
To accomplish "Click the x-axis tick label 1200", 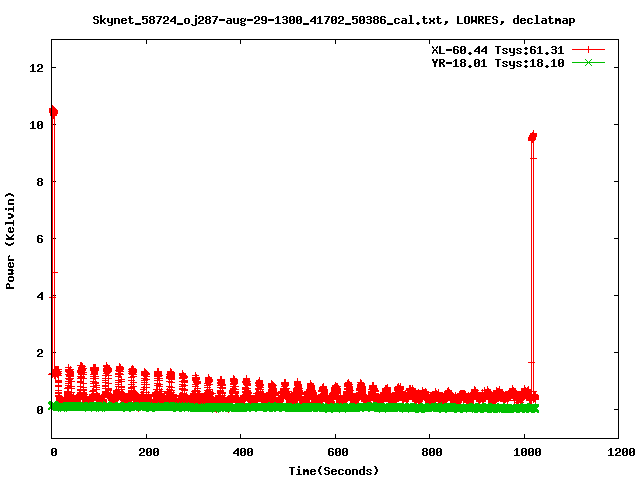I will [x=621, y=452].
